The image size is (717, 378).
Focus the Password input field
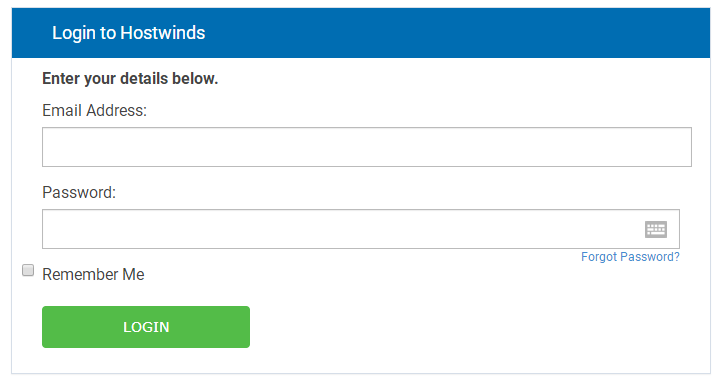click(361, 229)
